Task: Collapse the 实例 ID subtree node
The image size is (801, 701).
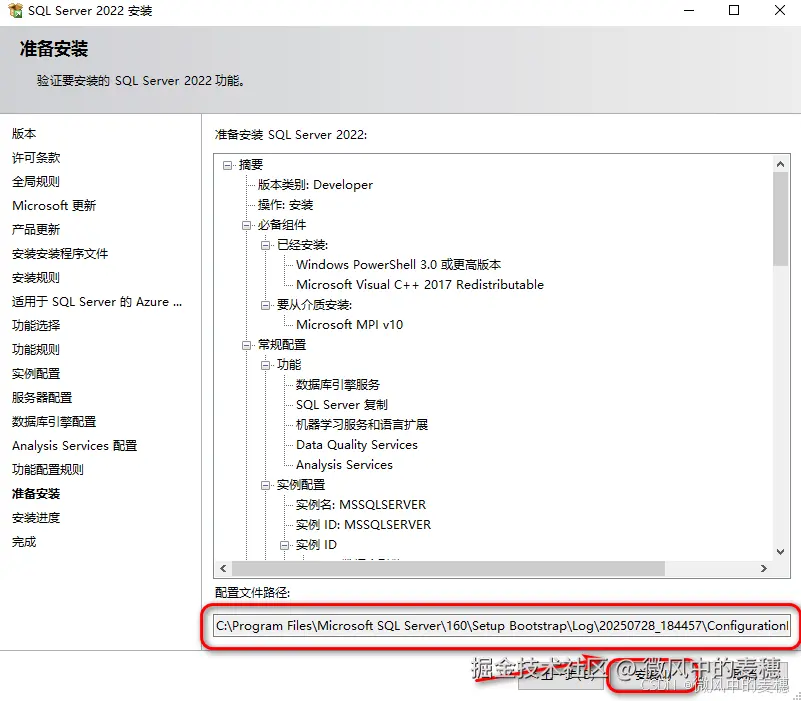Action: click(x=285, y=545)
